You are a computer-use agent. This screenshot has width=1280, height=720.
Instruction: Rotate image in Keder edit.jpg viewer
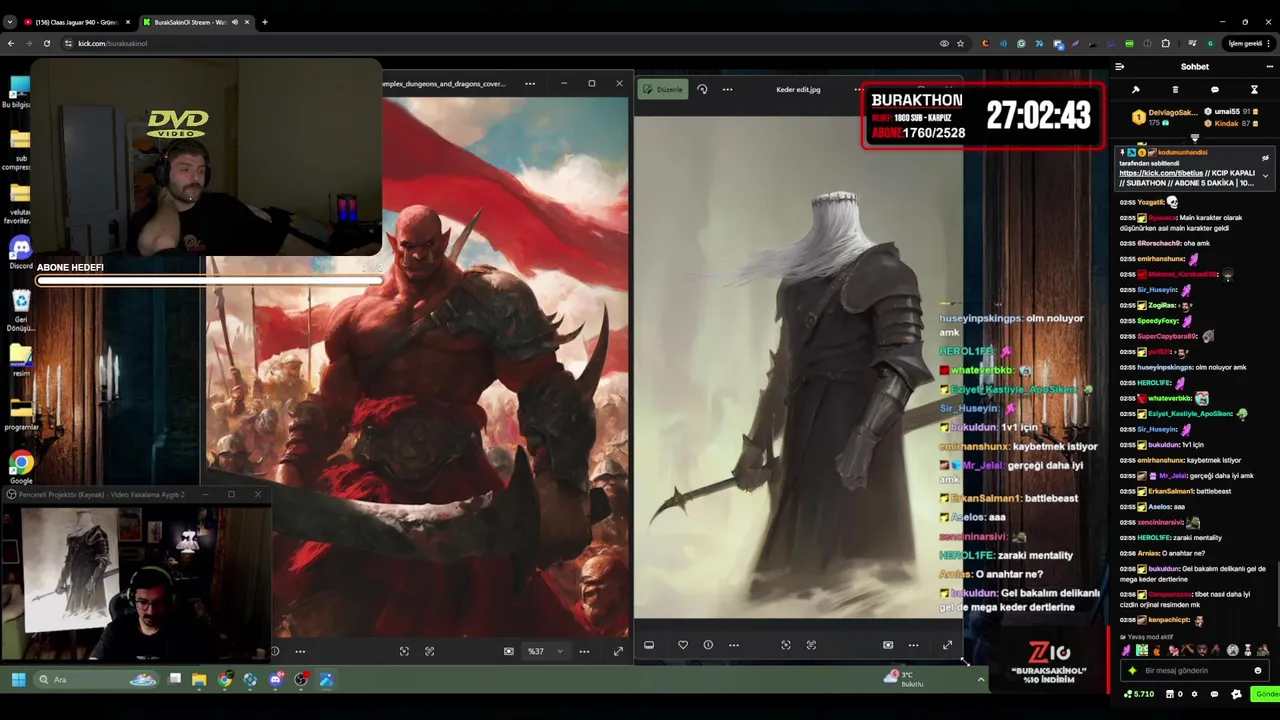(x=702, y=89)
